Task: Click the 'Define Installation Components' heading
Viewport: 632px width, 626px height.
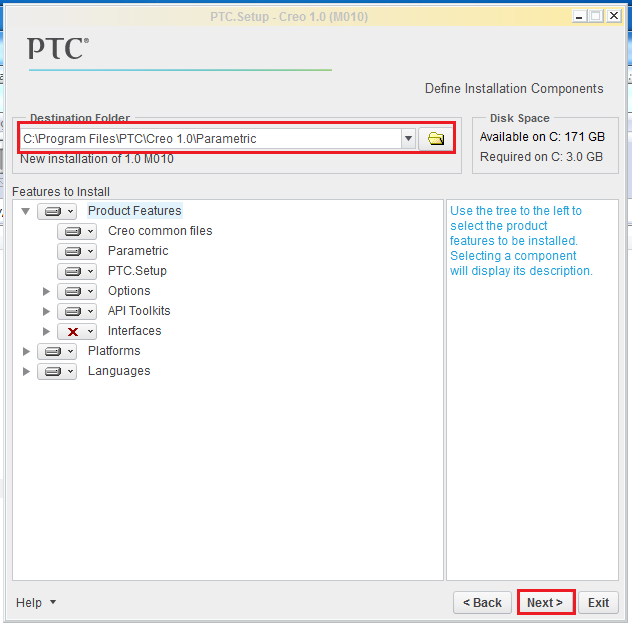Action: pyautogui.click(x=514, y=89)
